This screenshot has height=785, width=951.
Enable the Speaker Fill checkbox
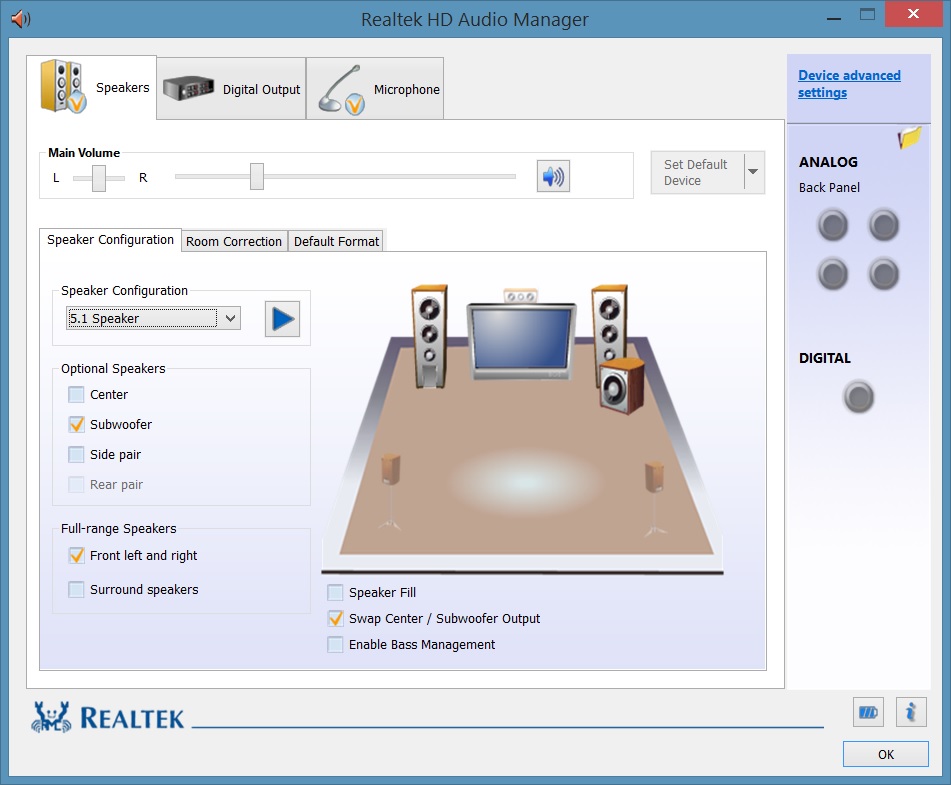[x=335, y=593]
